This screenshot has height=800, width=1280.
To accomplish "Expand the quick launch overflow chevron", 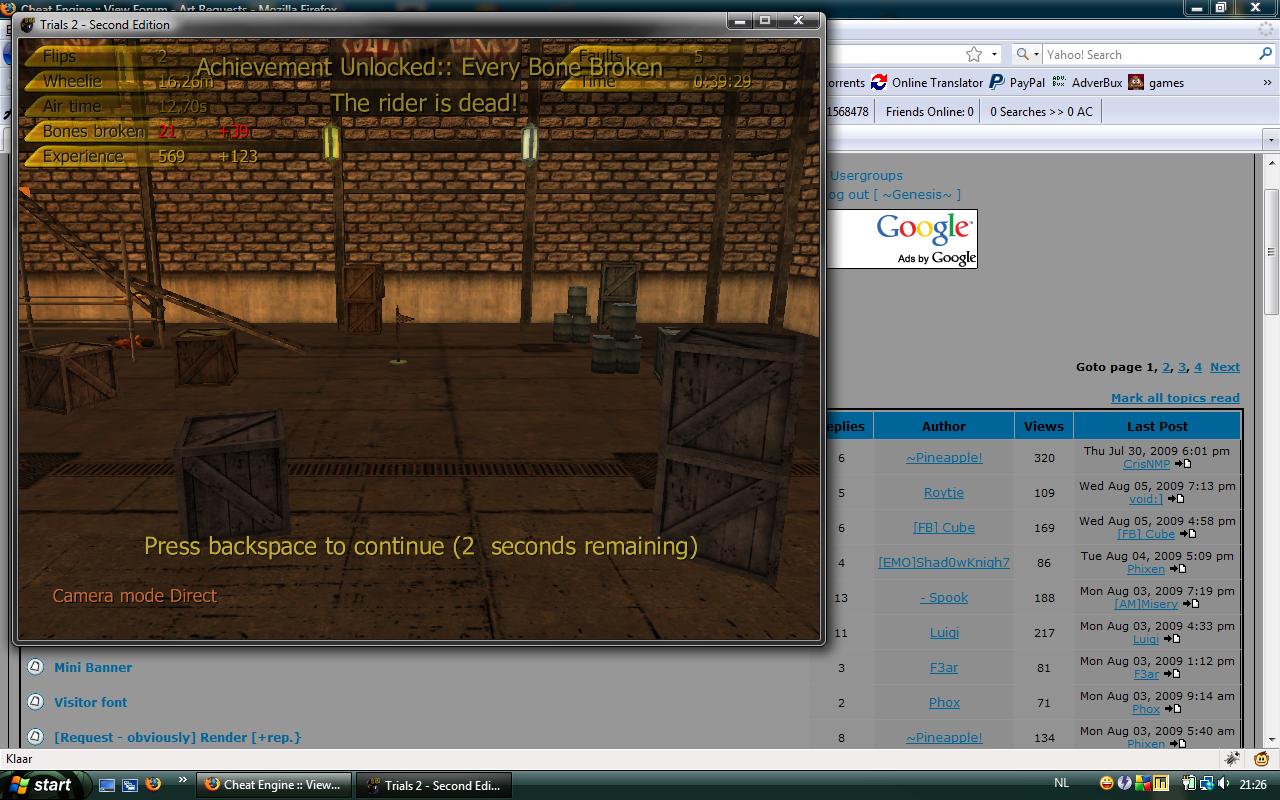I will [x=182, y=780].
